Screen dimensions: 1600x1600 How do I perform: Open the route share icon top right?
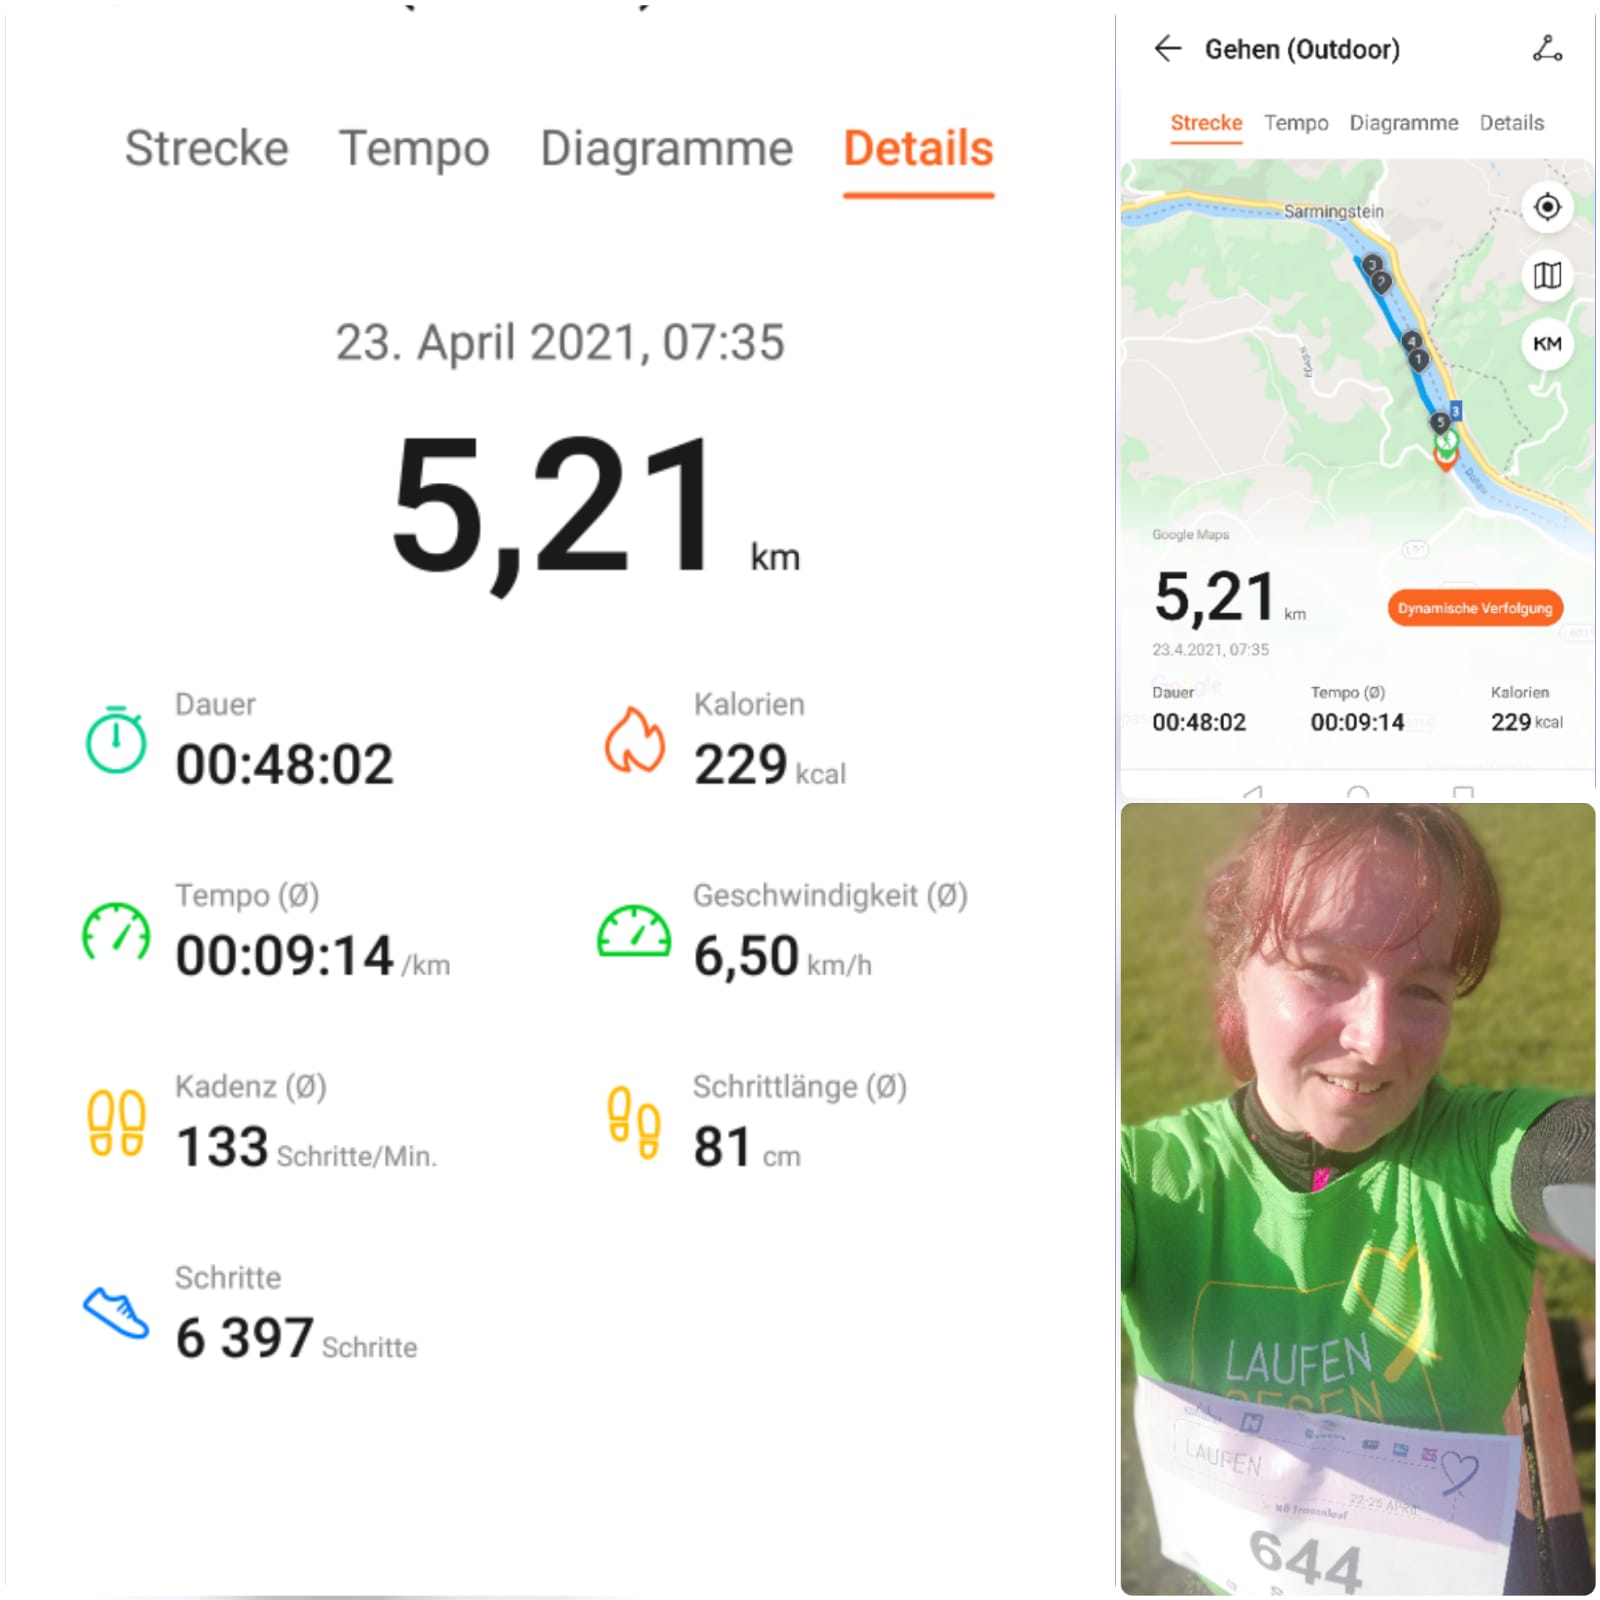1547,48
